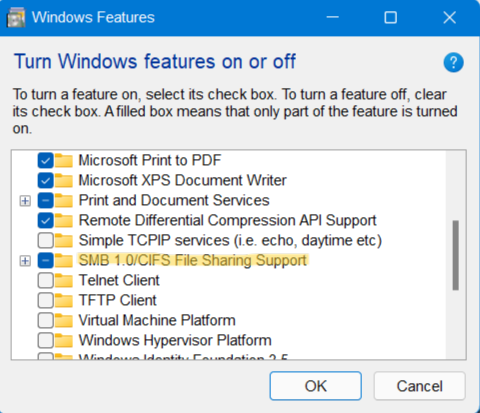480x413 pixels.
Task: Toggle Remote Differential Compression API Support checkbox
Action: (45, 221)
